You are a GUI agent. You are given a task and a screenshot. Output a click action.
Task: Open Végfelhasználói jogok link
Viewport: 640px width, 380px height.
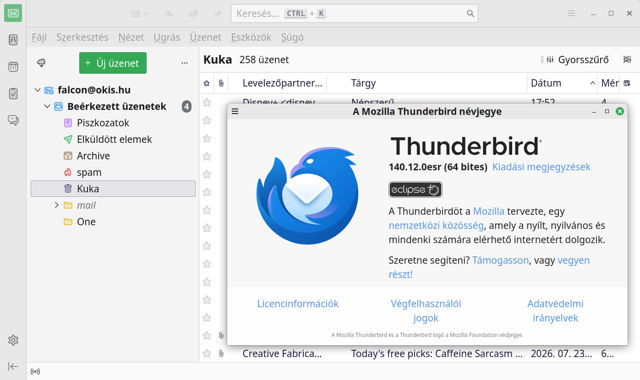coord(426,311)
